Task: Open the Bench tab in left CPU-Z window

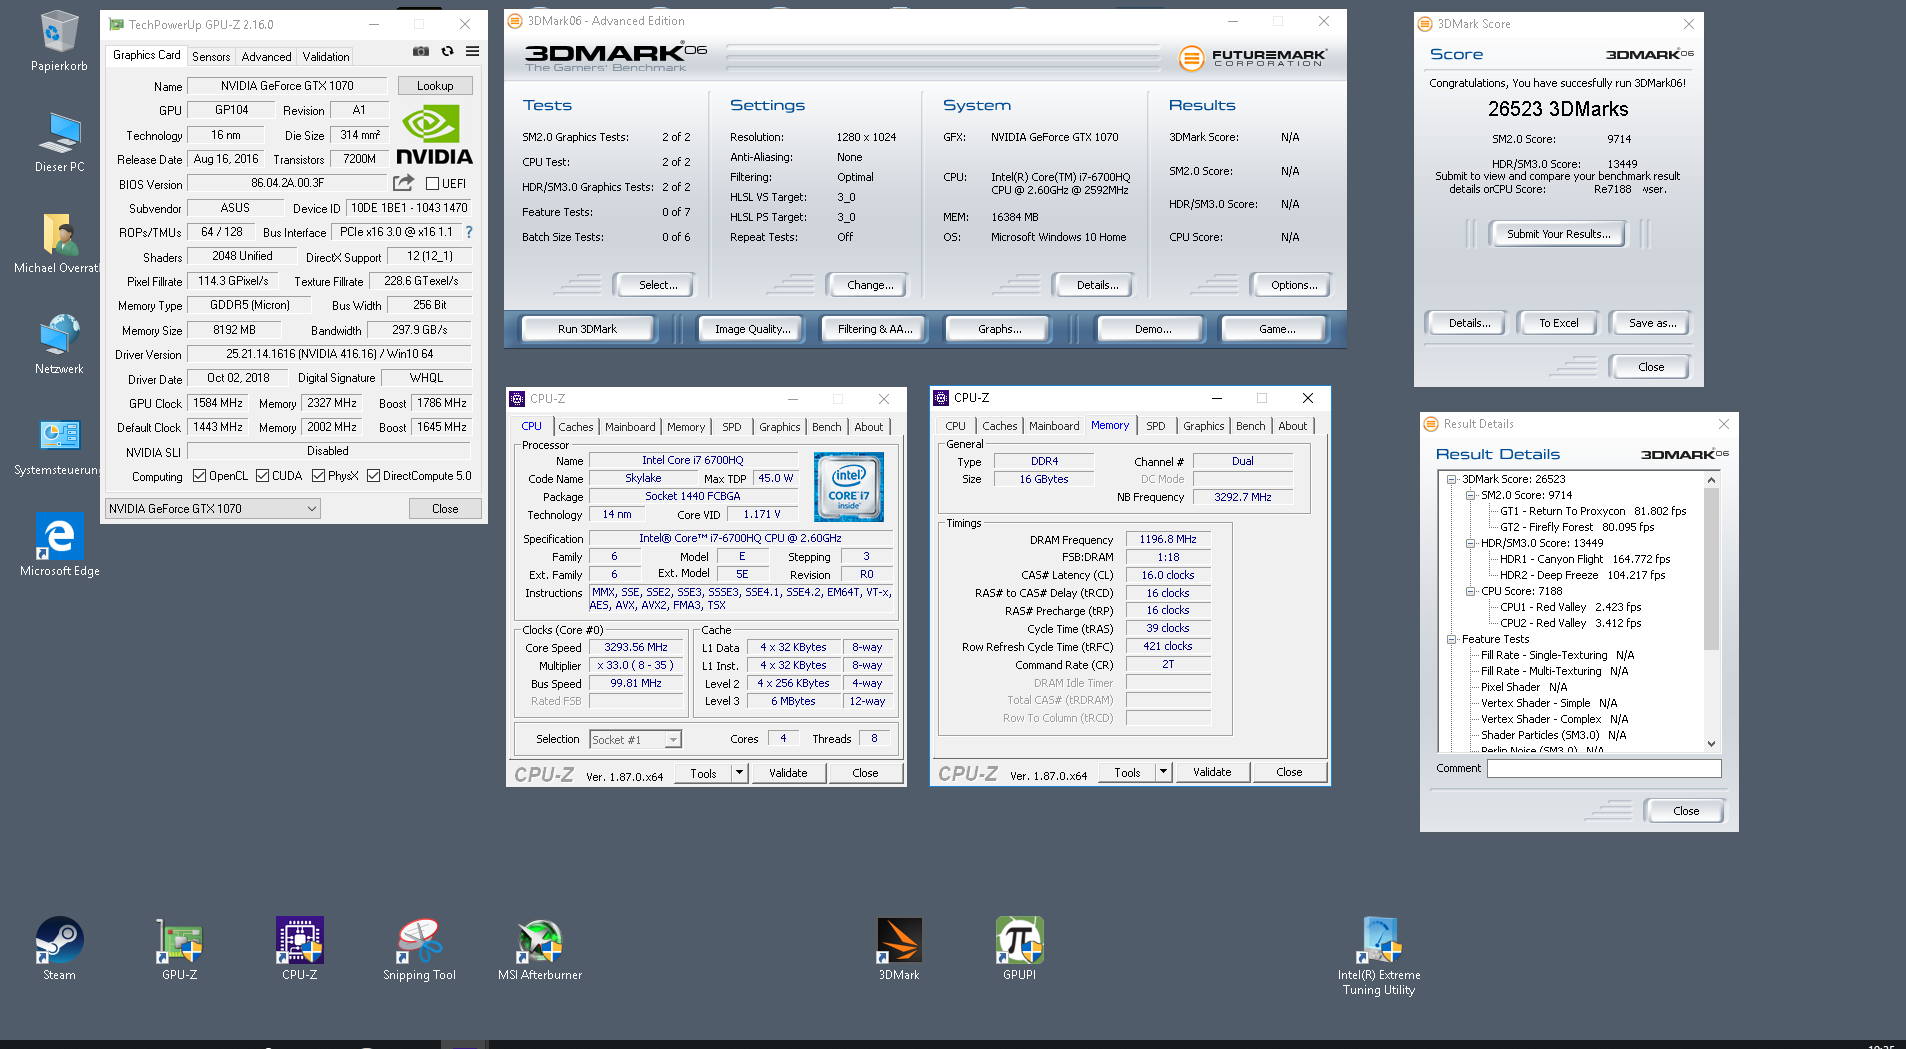Action: tap(826, 427)
